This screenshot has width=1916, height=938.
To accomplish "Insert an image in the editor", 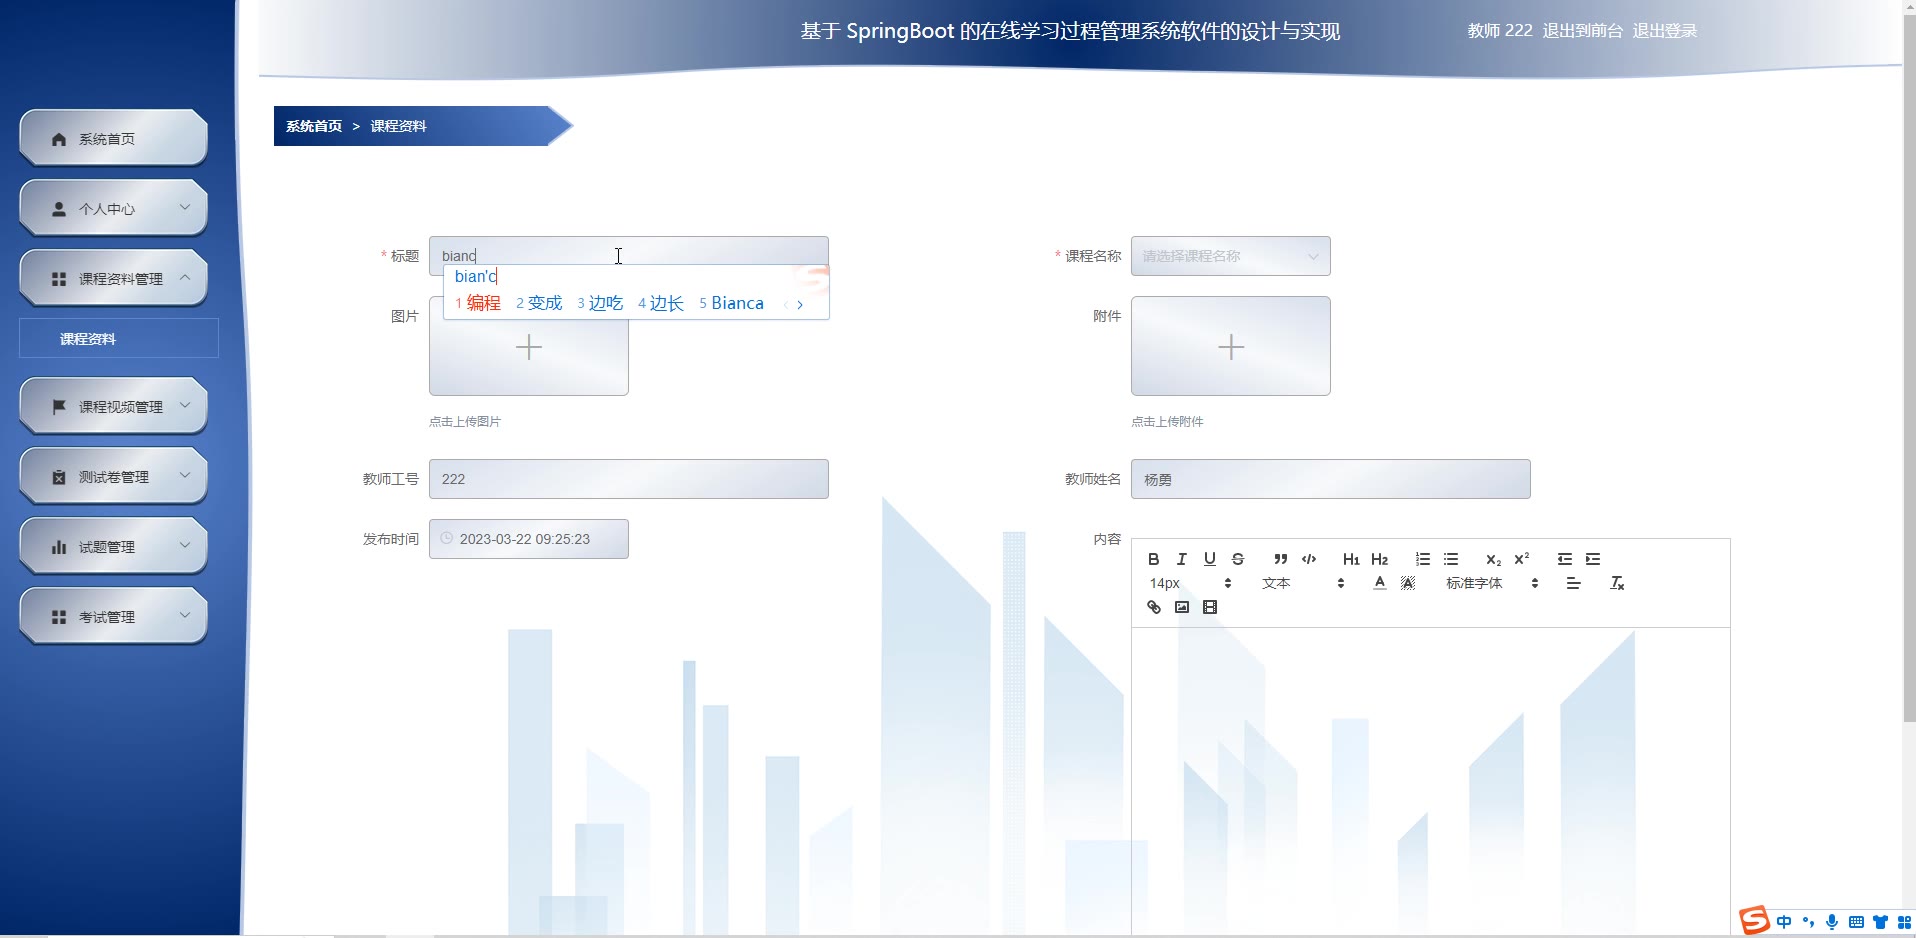I will click(1181, 607).
